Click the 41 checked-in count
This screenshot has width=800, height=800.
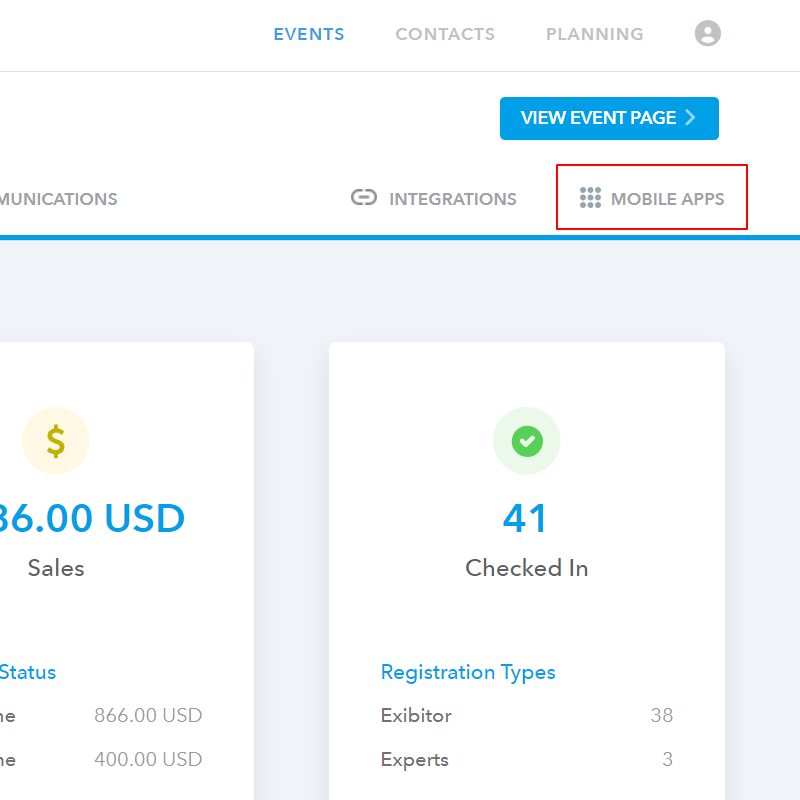(x=526, y=519)
